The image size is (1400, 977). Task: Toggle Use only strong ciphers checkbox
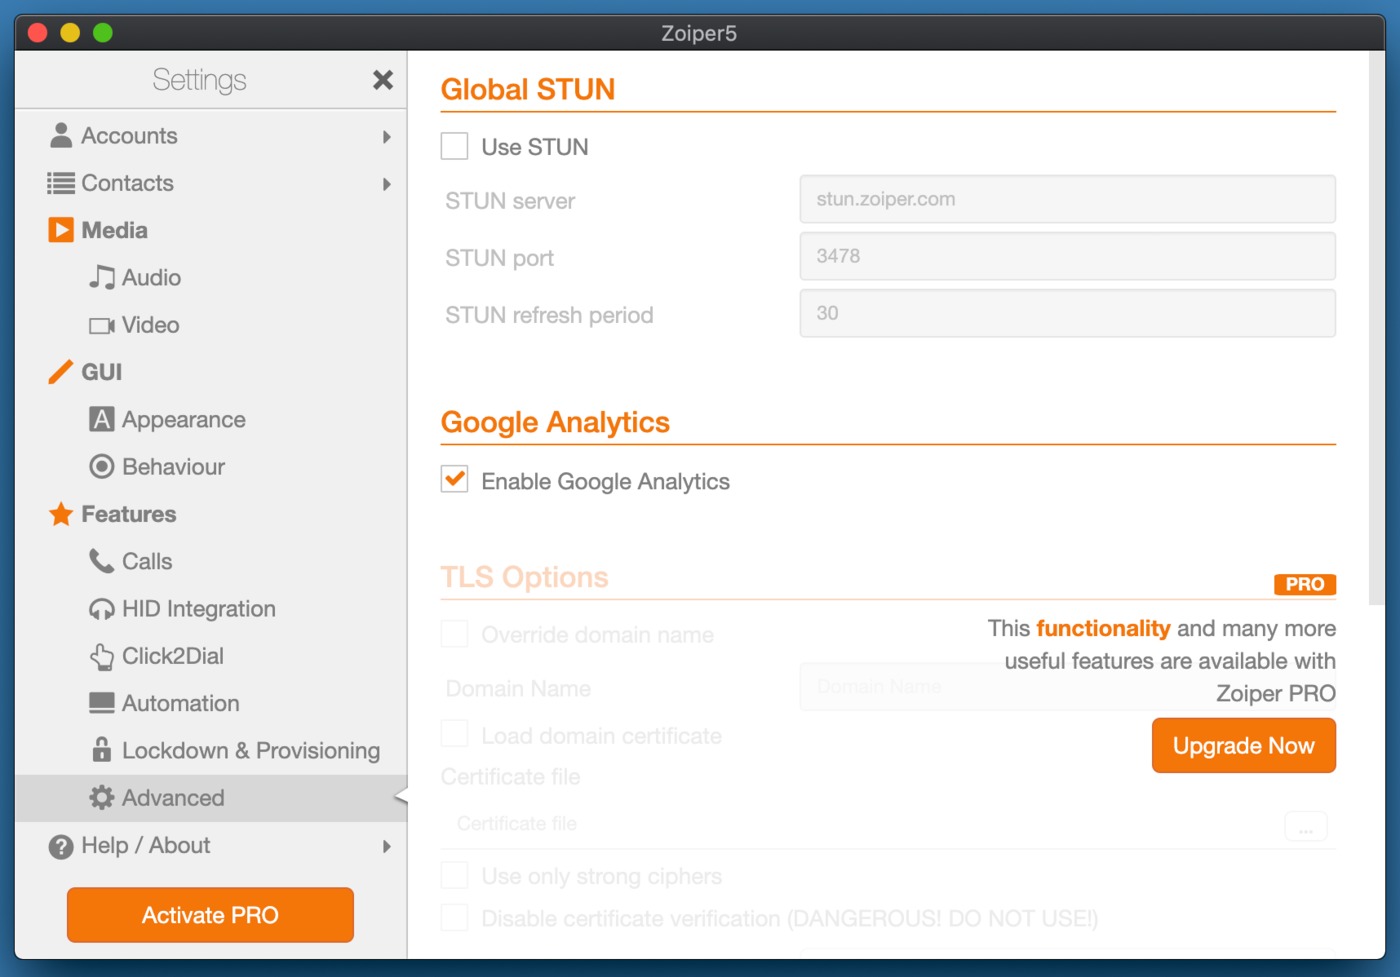pyautogui.click(x=455, y=875)
